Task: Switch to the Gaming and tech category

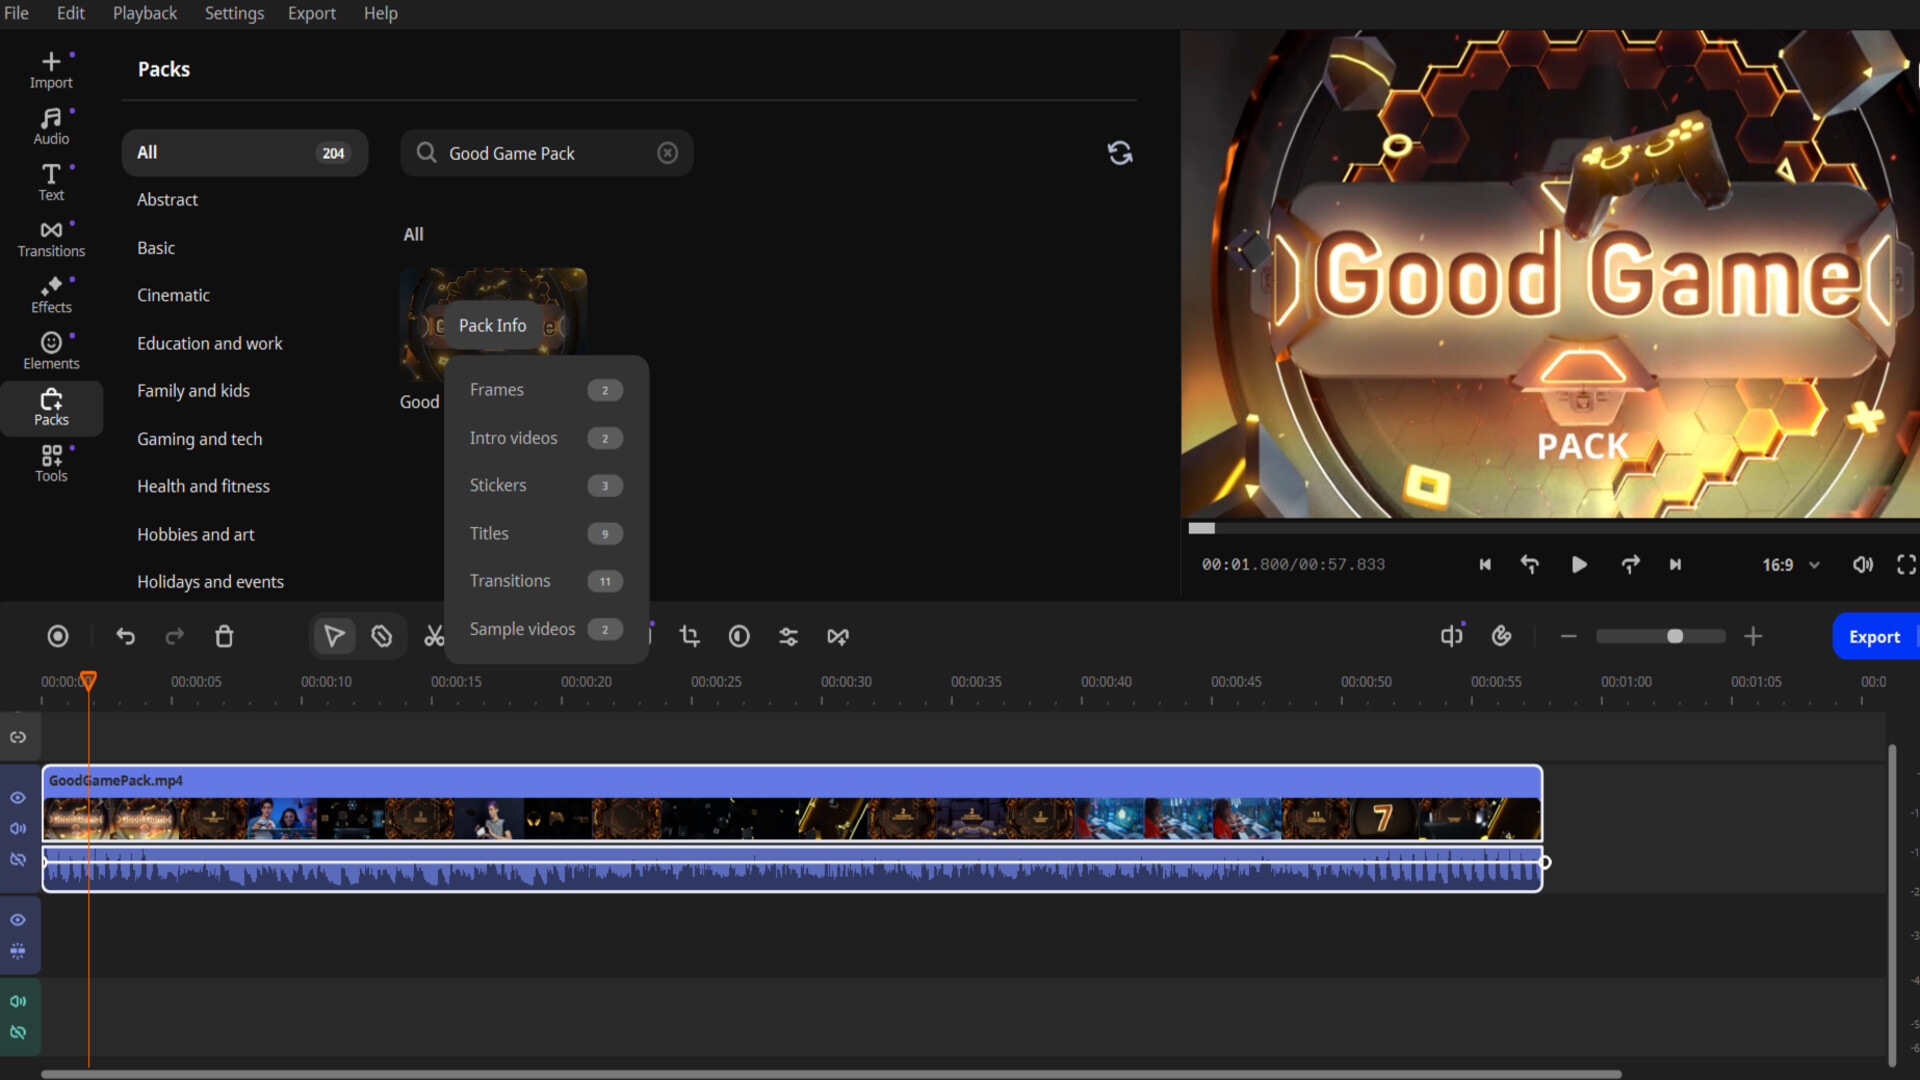Action: (199, 439)
